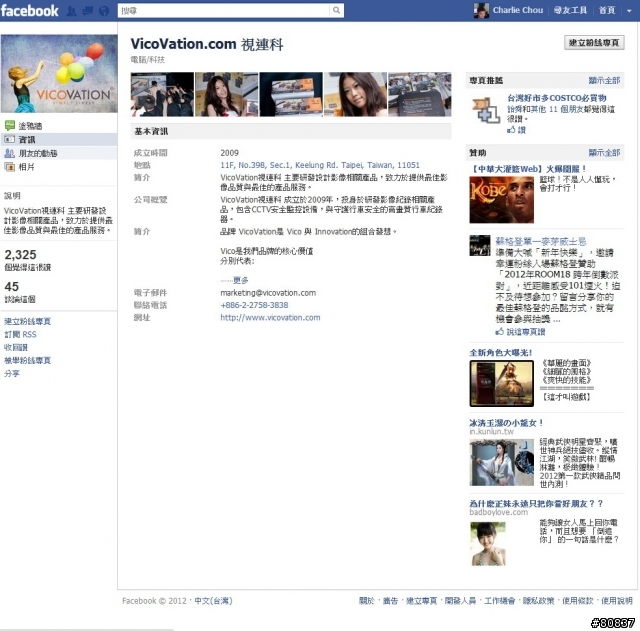The width and height of the screenshot is (640, 631).
Task: Open fifth photo in the strip
Action: 420,94
